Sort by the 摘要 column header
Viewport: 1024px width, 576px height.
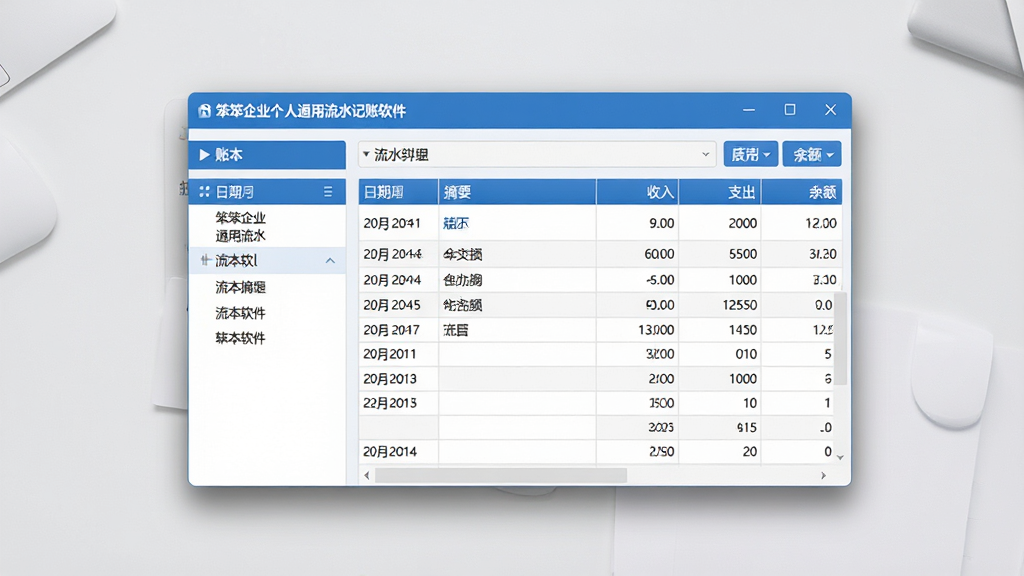(x=517, y=192)
